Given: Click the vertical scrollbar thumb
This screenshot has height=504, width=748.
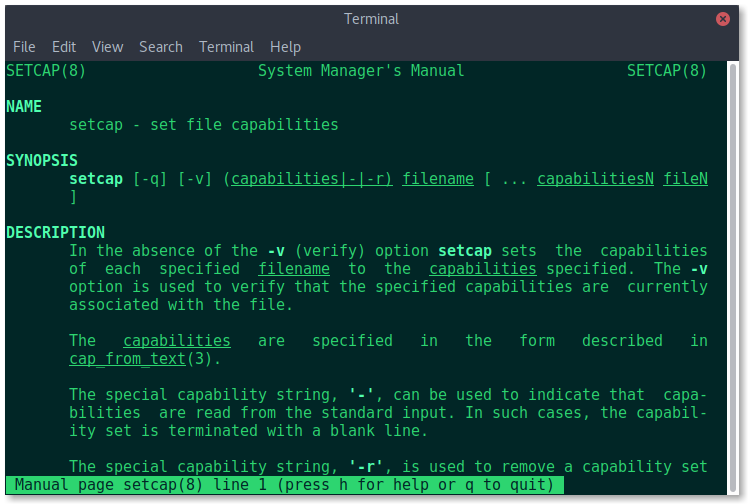Looking at the screenshot, I should click(733, 278).
